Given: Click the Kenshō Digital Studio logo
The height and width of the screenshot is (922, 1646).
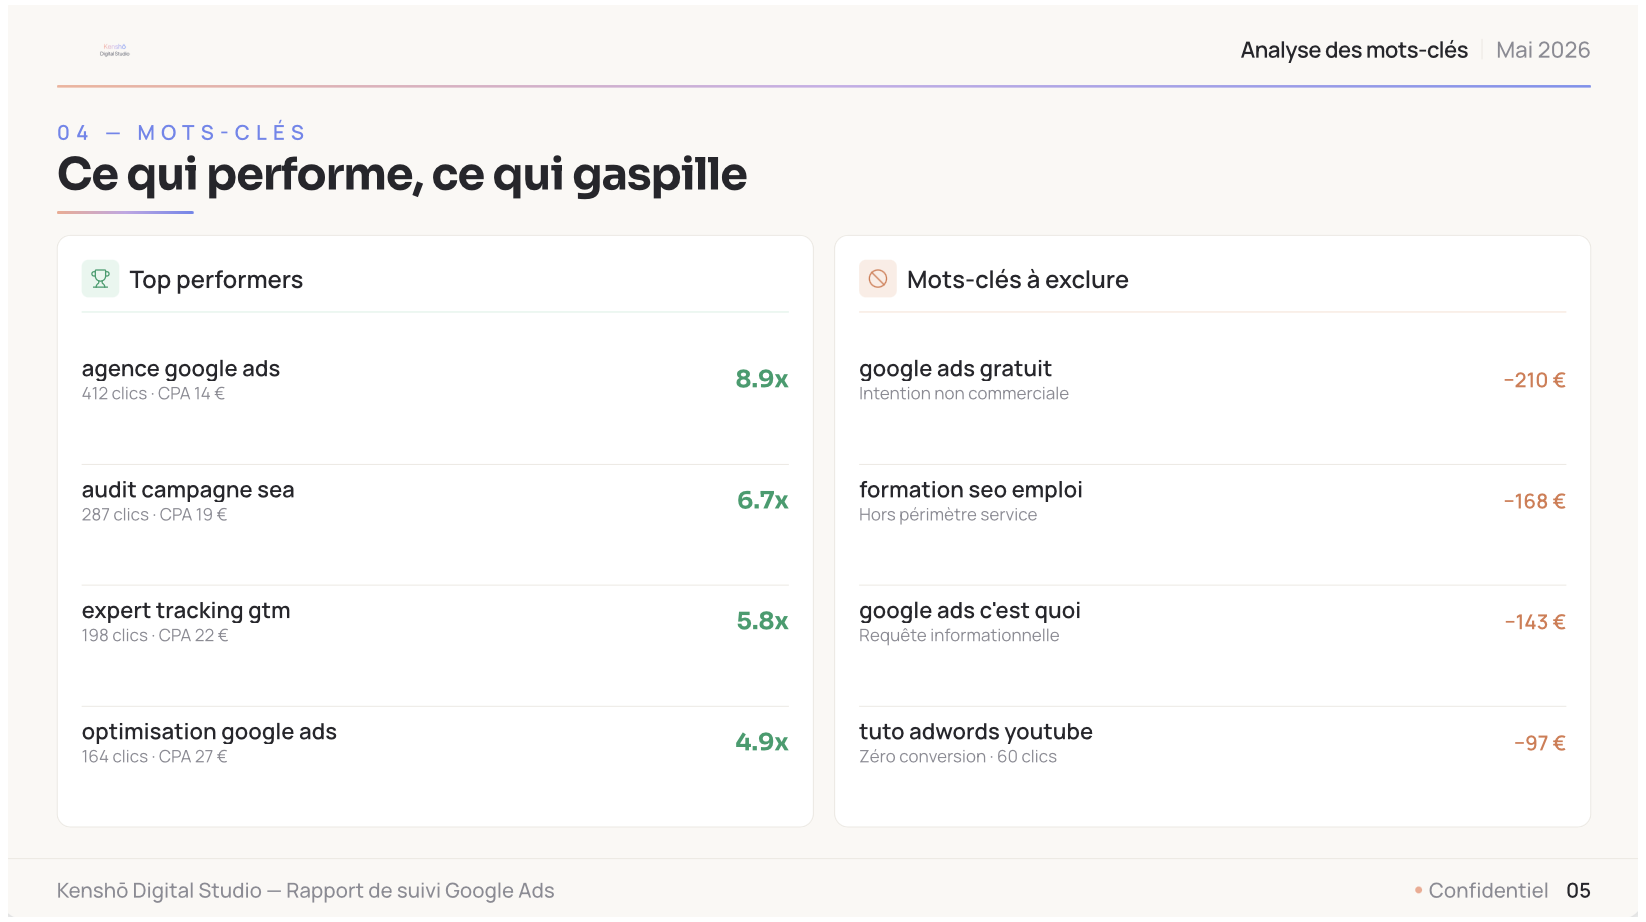Looking at the screenshot, I should point(115,50).
